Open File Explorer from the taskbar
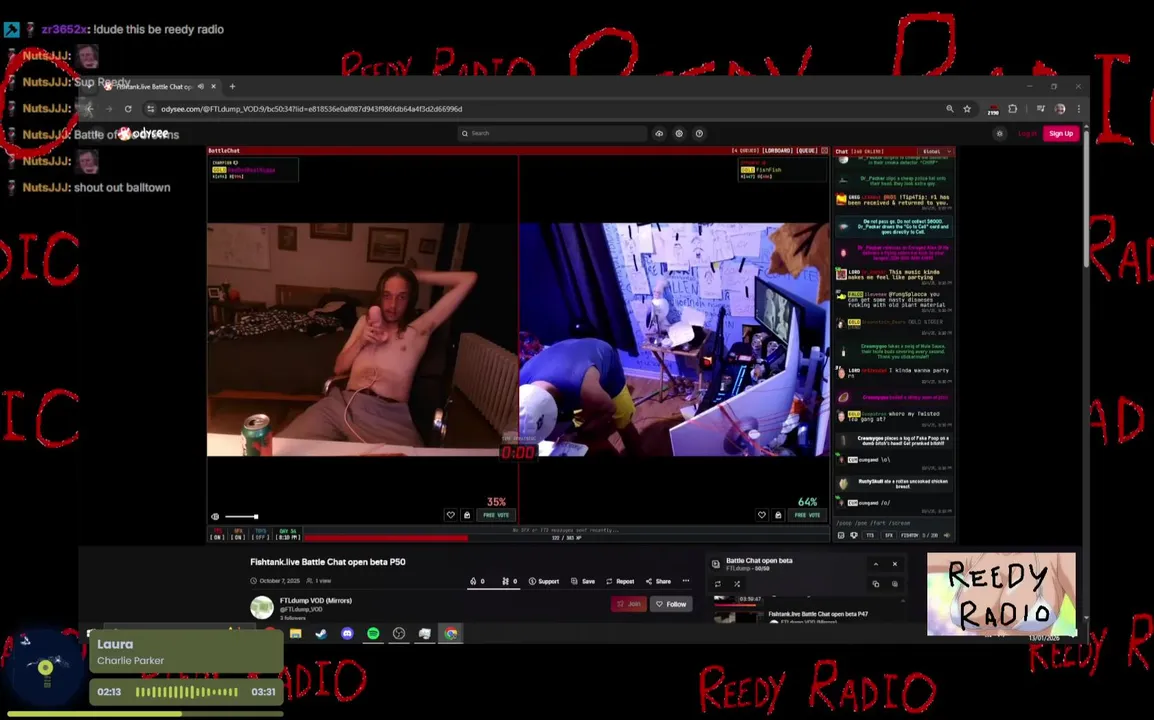Screen dimensions: 1154x720 (296, 634)
